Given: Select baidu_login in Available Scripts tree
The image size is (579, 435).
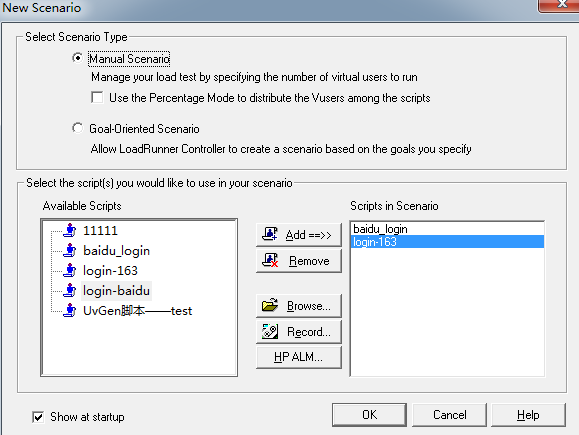Looking at the screenshot, I should coord(116,251).
